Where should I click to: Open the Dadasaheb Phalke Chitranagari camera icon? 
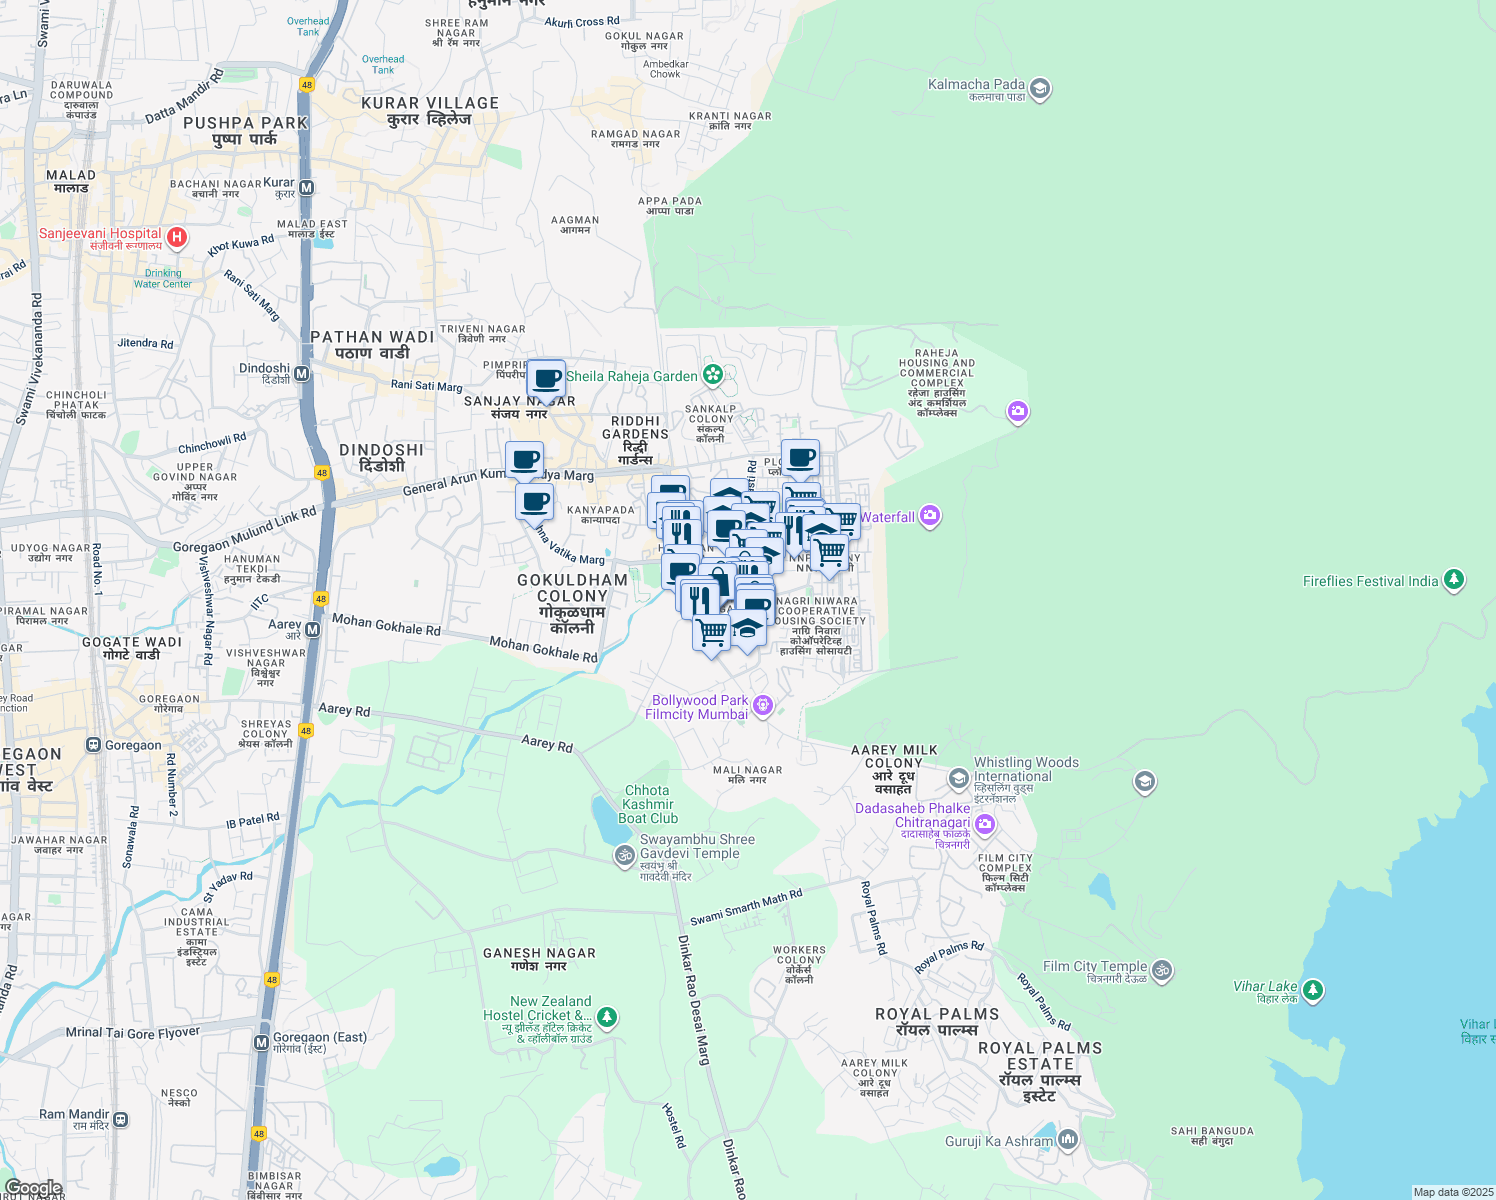[x=985, y=824]
